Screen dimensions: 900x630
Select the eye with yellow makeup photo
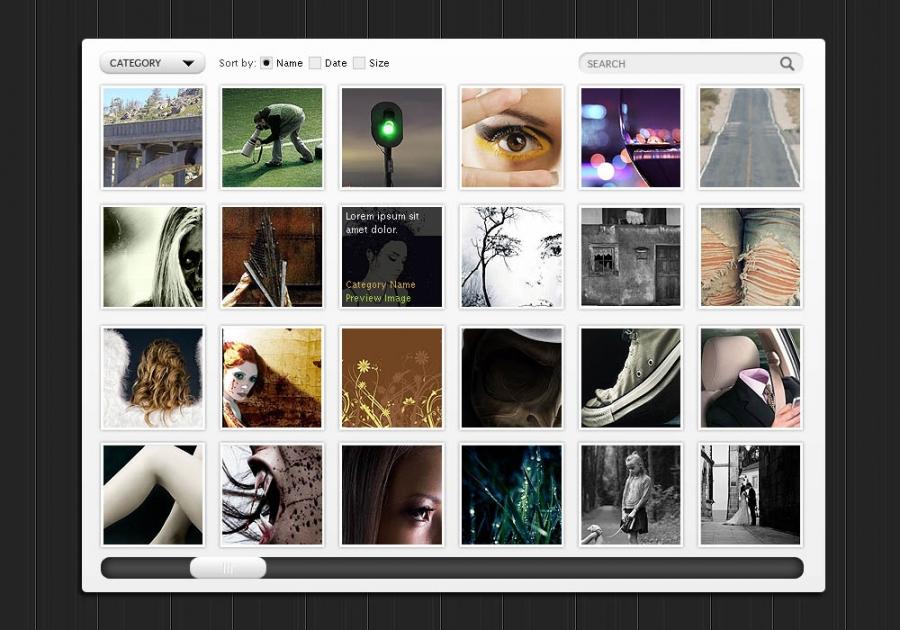click(511, 138)
